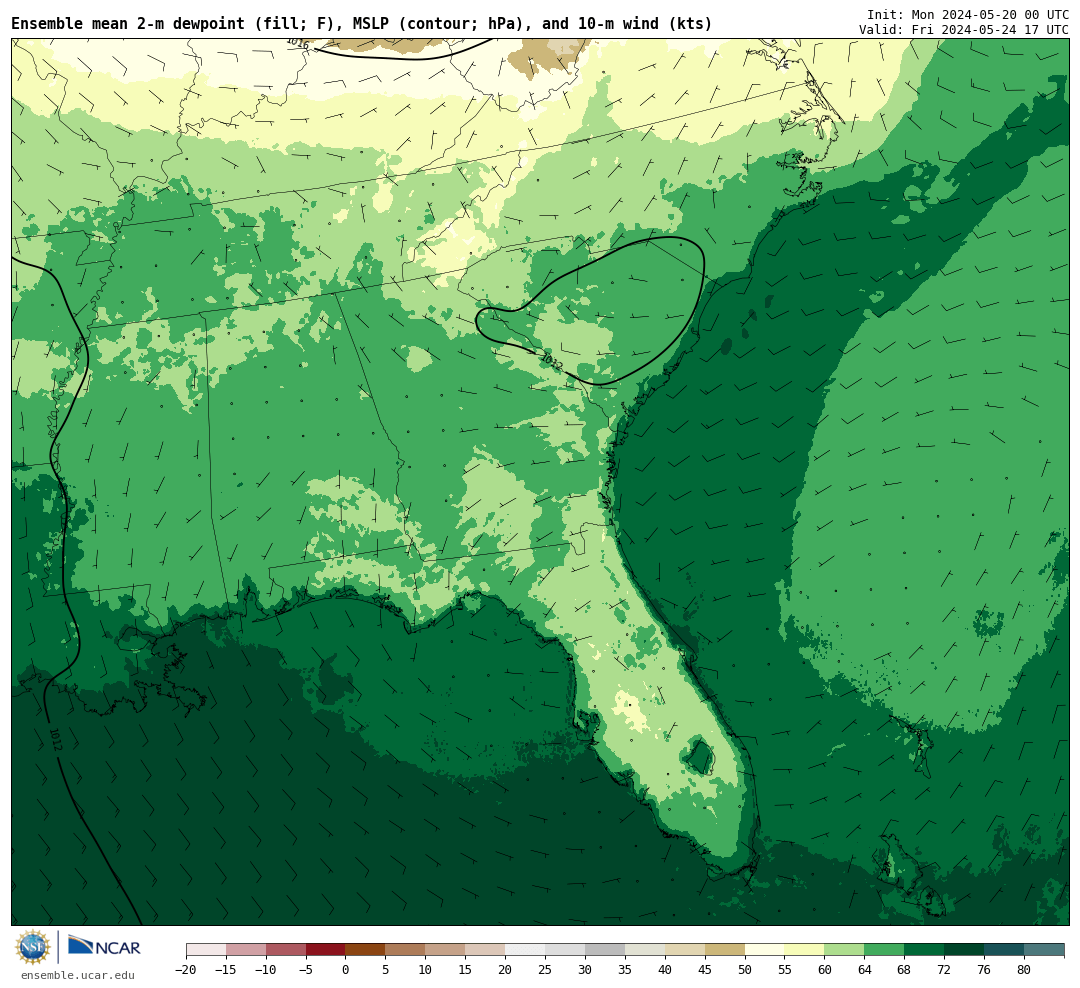Open the ensemble.ucar.edu link text
This screenshot has height=988, width=1080.
(x=78, y=975)
